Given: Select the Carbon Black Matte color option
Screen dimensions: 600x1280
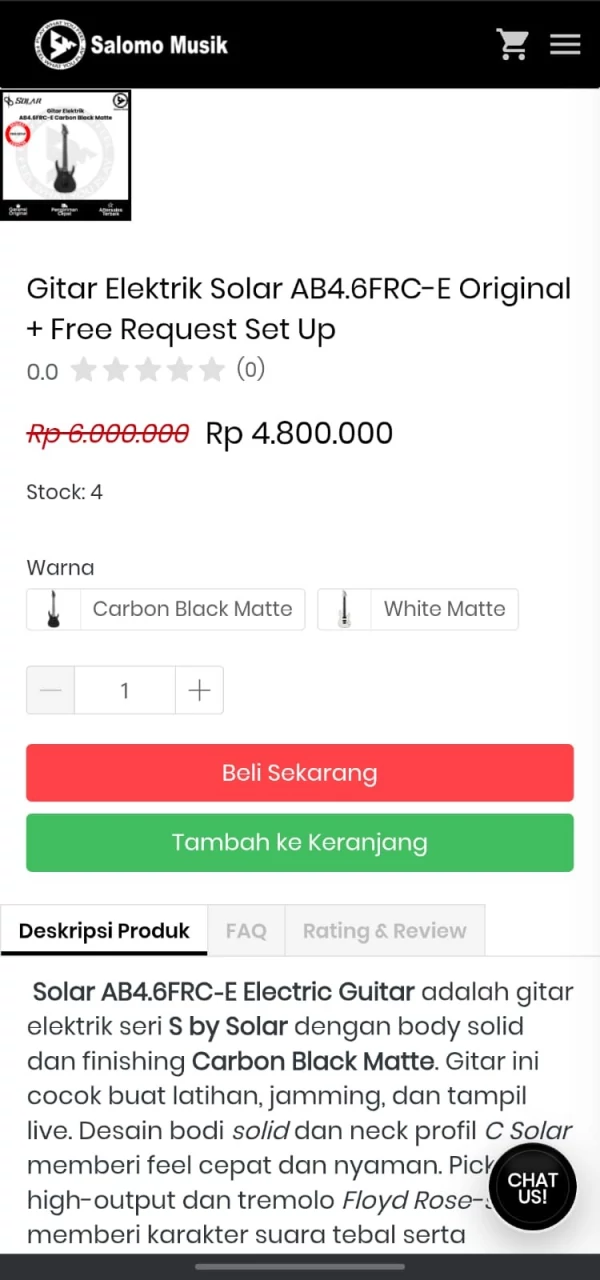Looking at the screenshot, I should click(165, 609).
